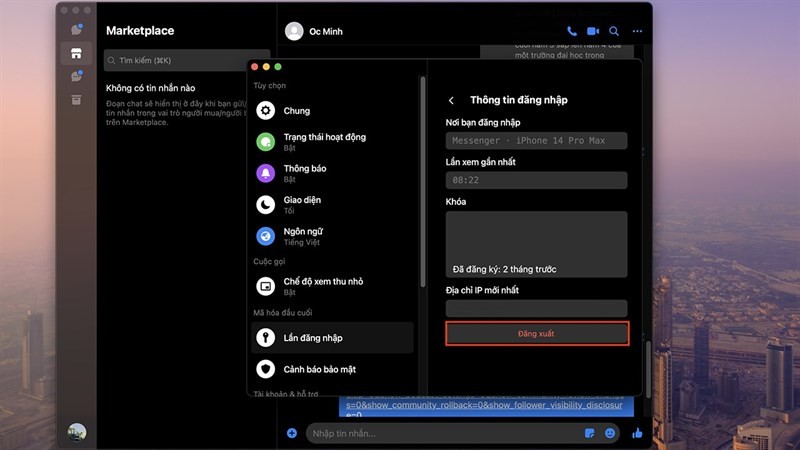
Task: Click the Đăng xuất logout button
Action: tap(537, 334)
